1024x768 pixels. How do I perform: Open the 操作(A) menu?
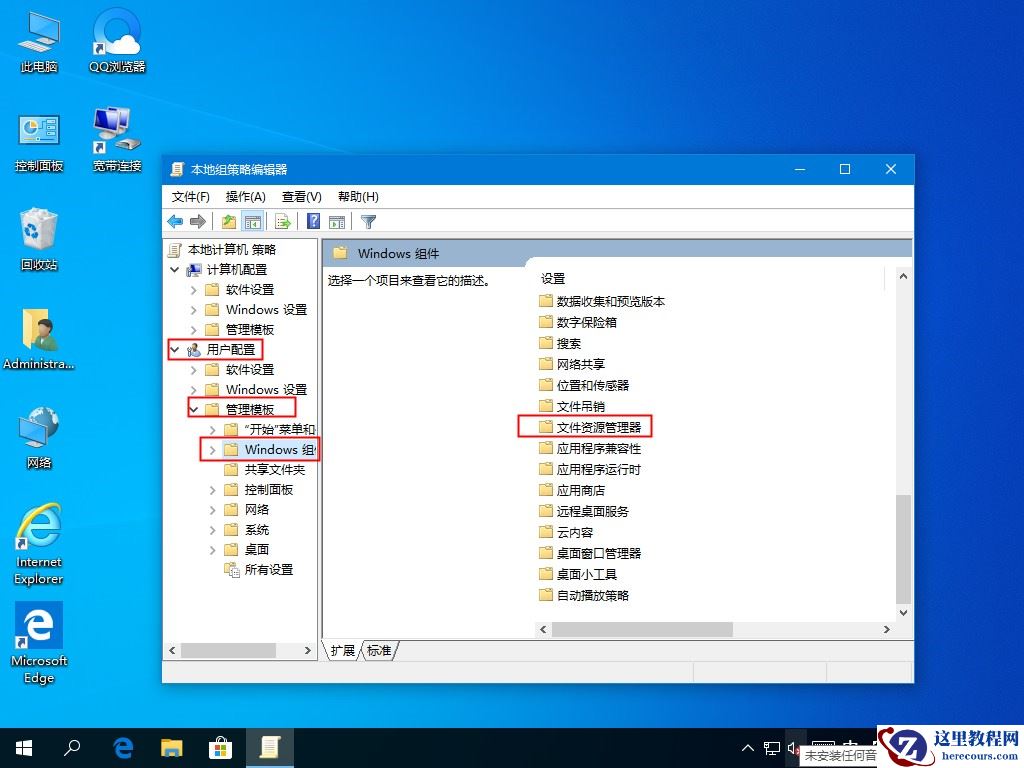(x=244, y=196)
